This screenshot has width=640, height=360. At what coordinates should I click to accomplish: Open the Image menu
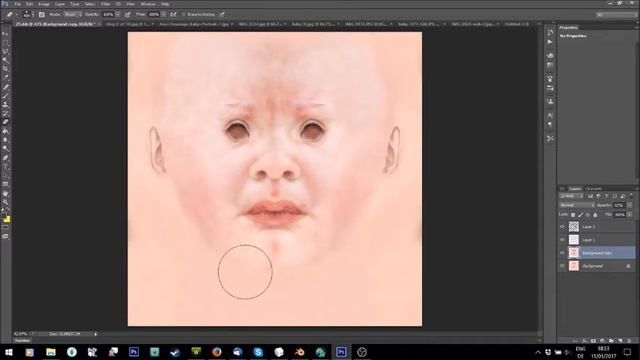click(x=43, y=4)
